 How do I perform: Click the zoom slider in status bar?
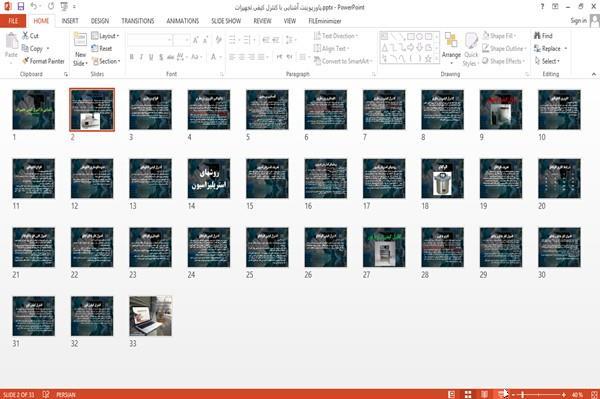[x=538, y=394]
